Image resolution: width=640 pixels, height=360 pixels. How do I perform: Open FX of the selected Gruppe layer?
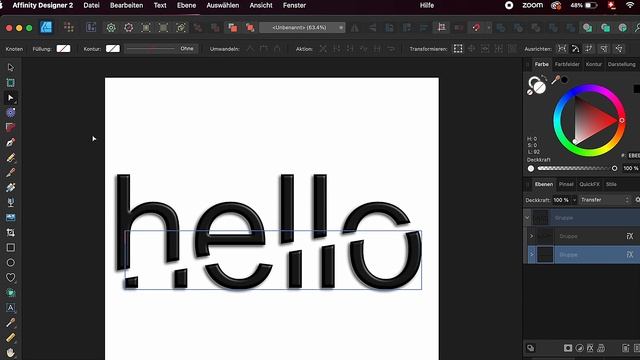tap(630, 254)
